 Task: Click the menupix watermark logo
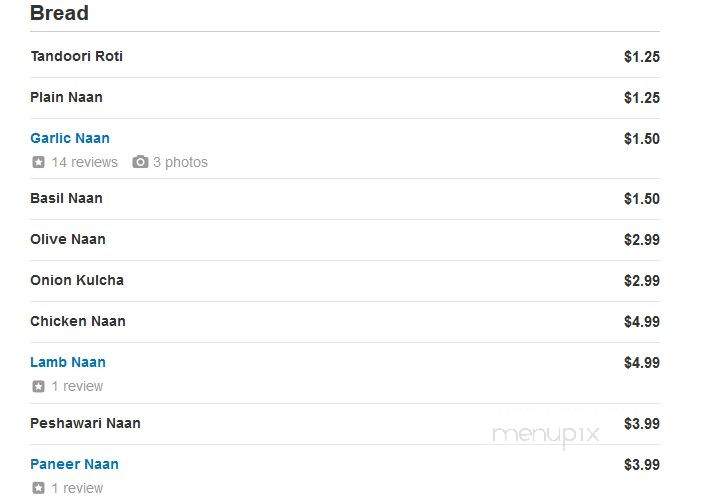(x=546, y=435)
